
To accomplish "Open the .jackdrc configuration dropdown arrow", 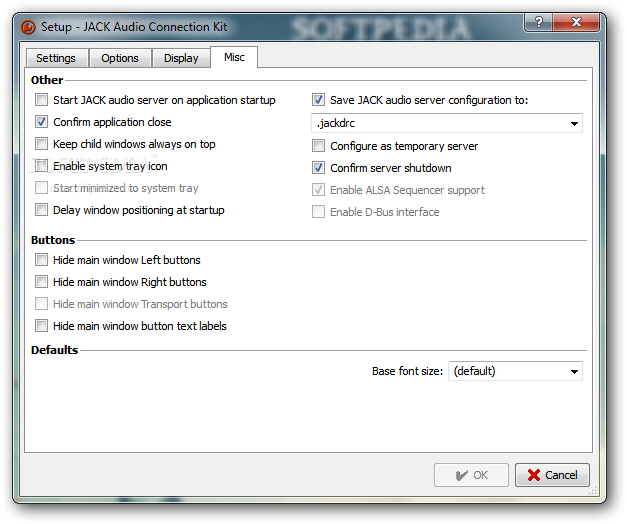I will (x=574, y=124).
